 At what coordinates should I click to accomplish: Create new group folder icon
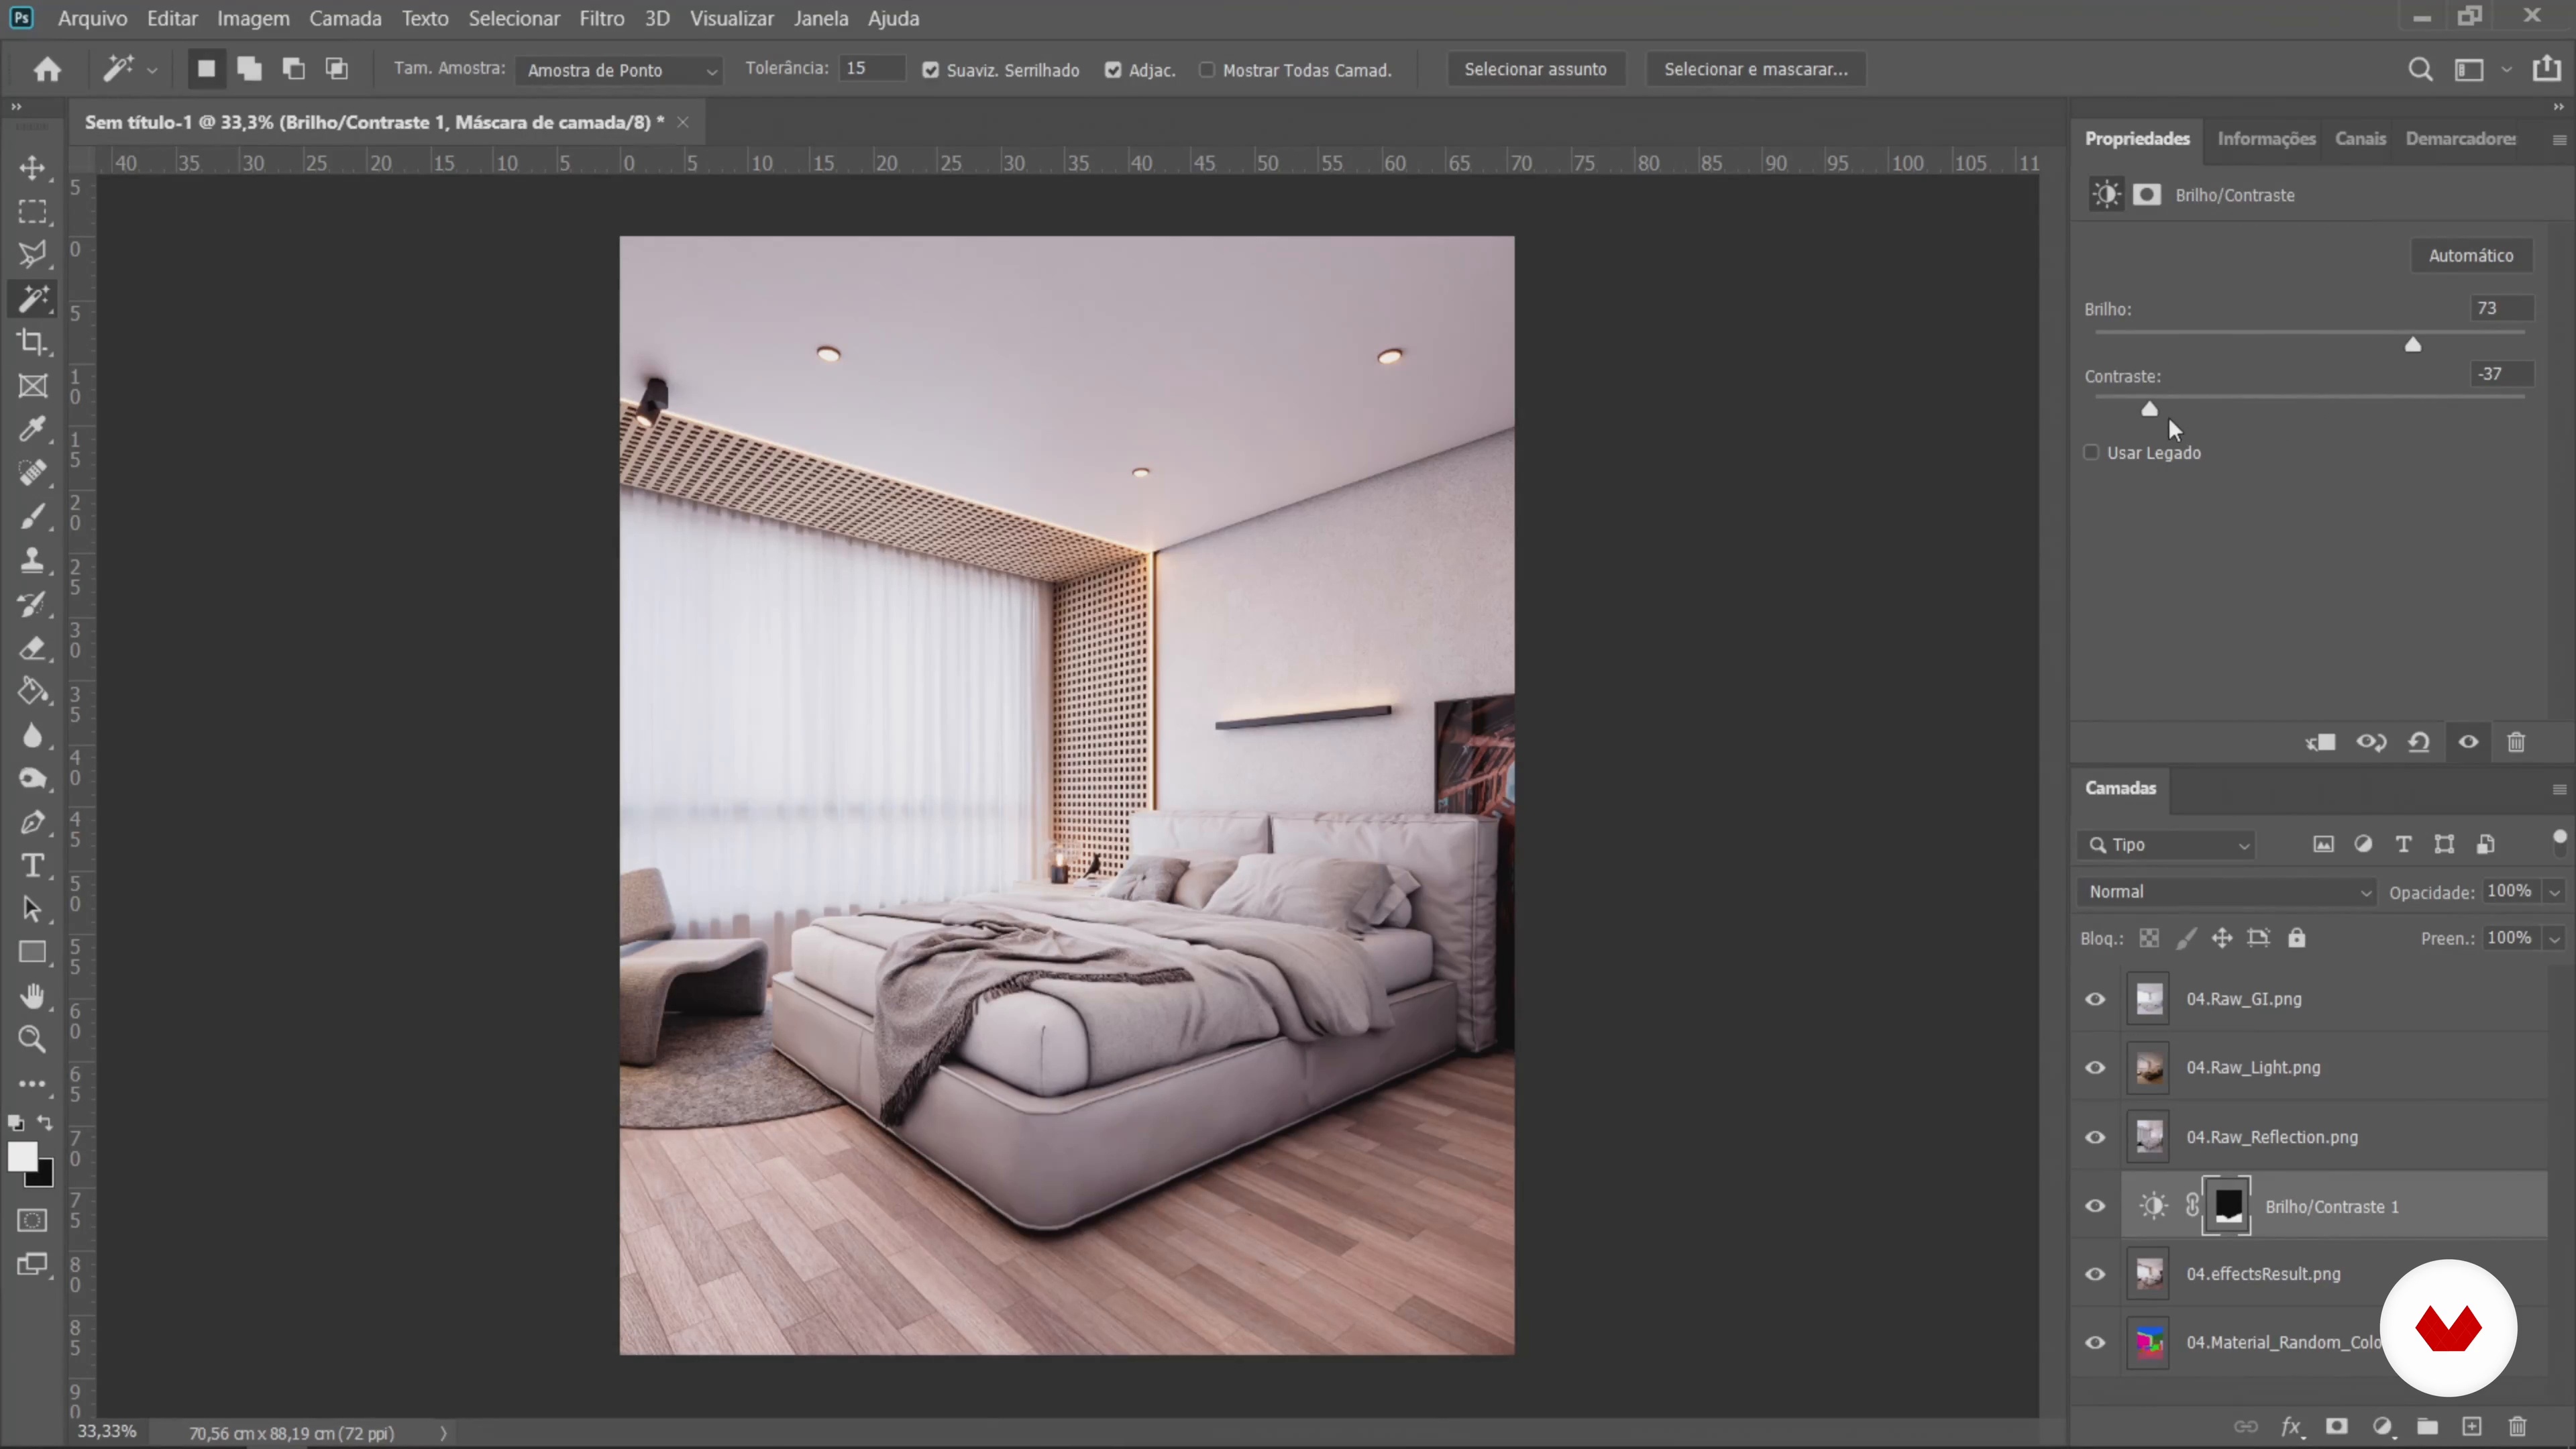2427,1427
